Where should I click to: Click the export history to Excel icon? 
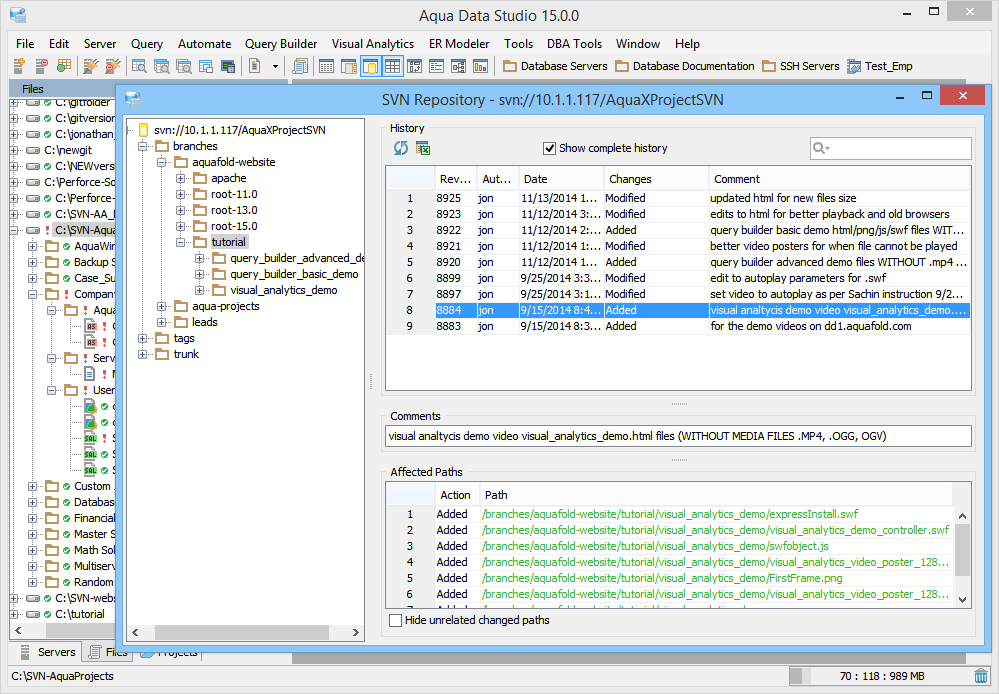click(x=423, y=148)
